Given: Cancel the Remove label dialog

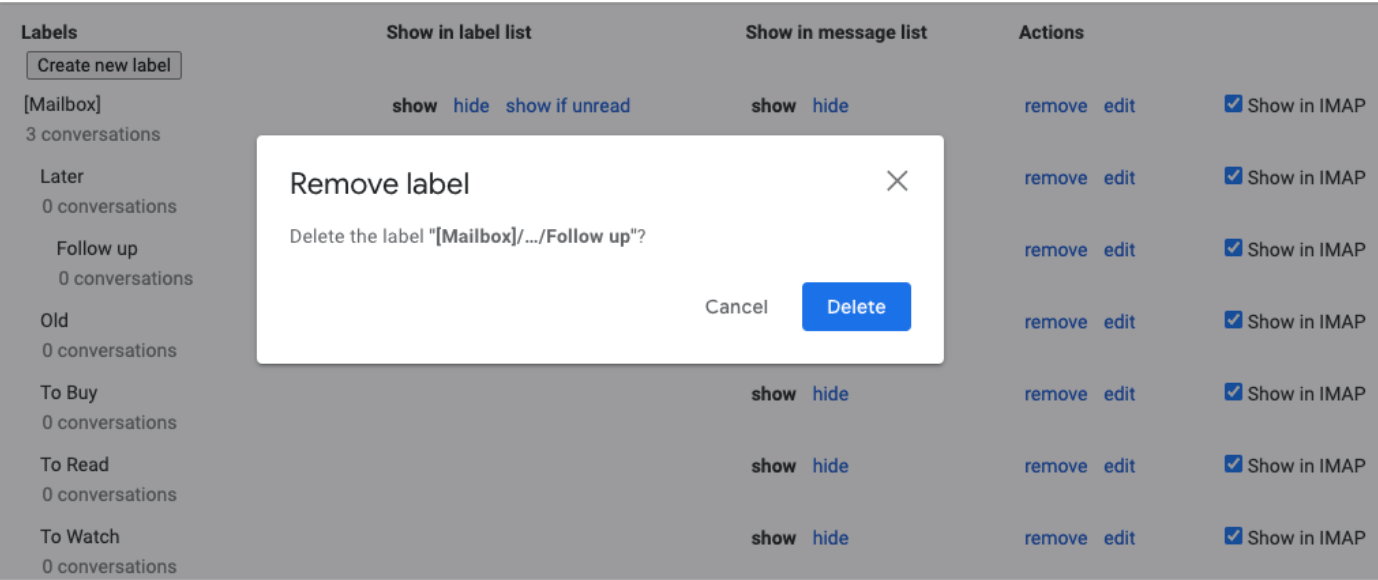Looking at the screenshot, I should (736, 307).
